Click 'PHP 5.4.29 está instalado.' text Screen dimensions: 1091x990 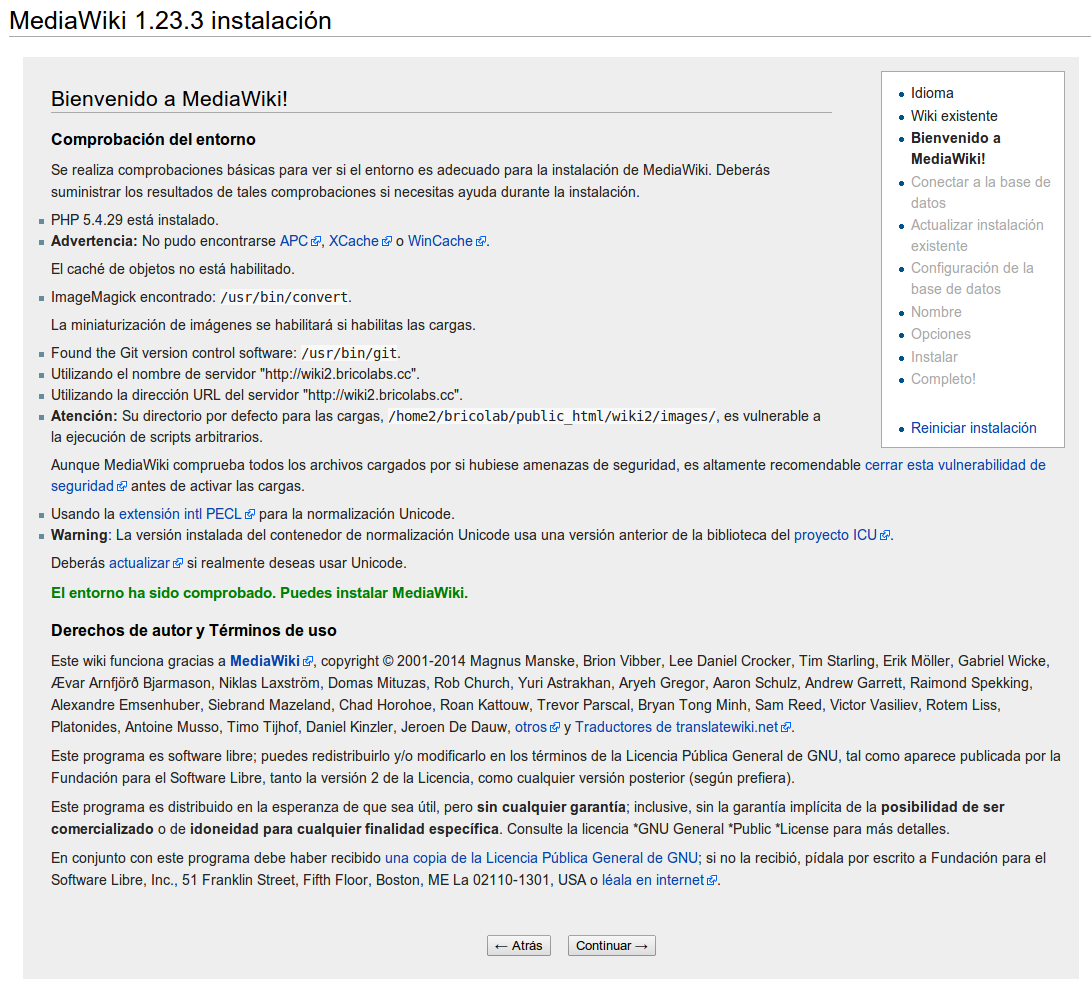coord(134,220)
